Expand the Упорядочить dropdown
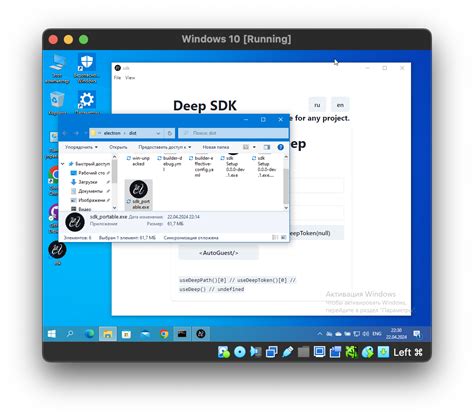Image resolution: width=474 pixels, height=418 pixels. (x=81, y=147)
